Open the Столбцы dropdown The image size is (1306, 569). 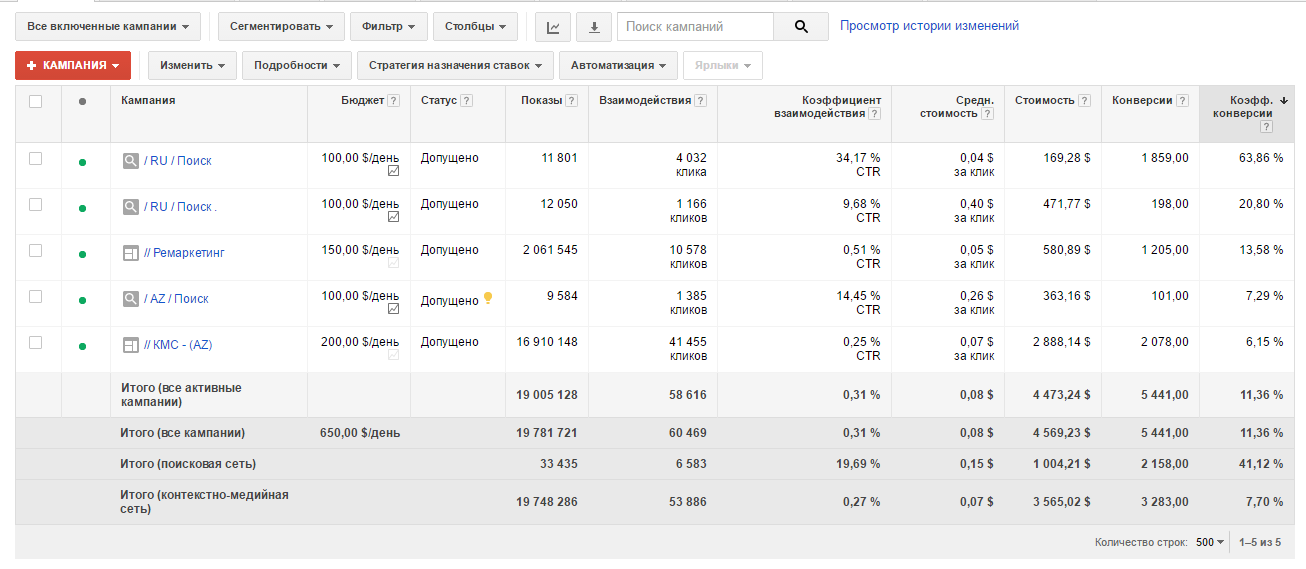click(475, 27)
